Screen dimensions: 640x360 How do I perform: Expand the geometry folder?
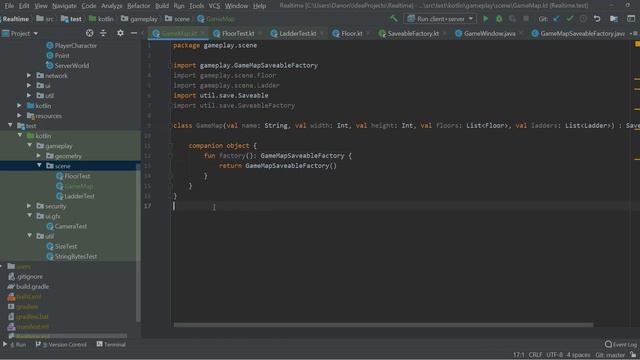39,156
